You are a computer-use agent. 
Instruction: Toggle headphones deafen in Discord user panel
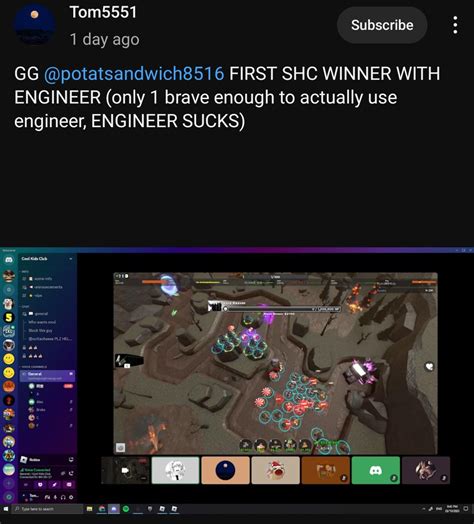tap(63, 497)
